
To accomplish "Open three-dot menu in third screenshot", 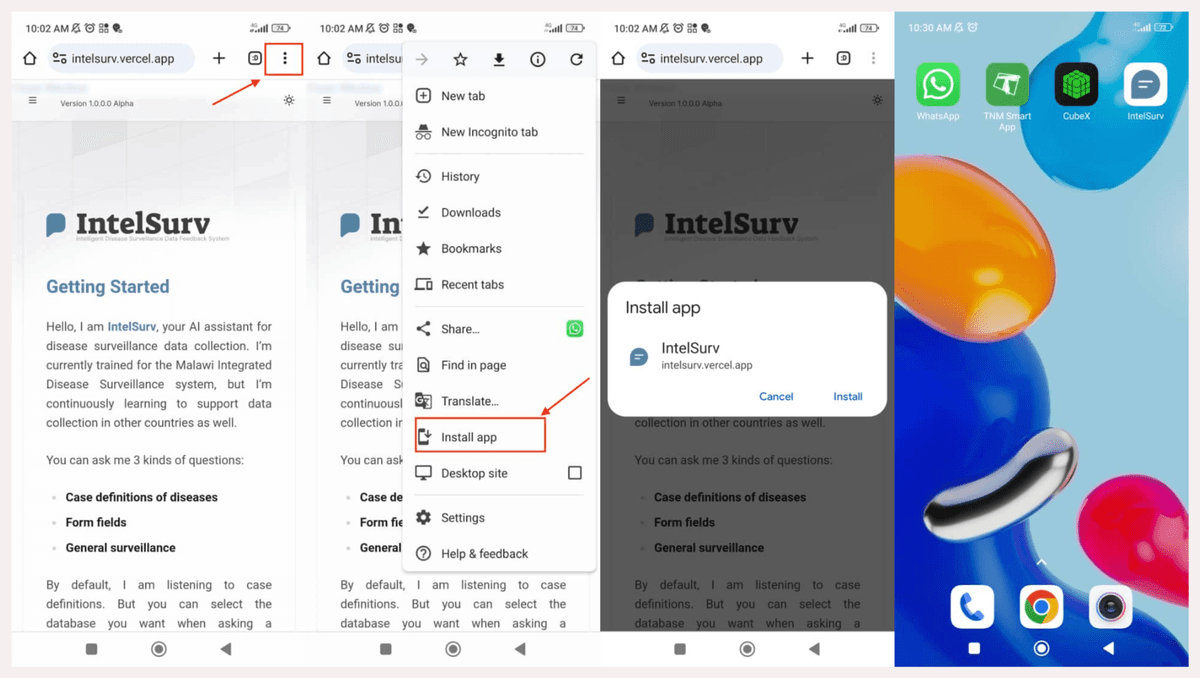I will [873, 59].
